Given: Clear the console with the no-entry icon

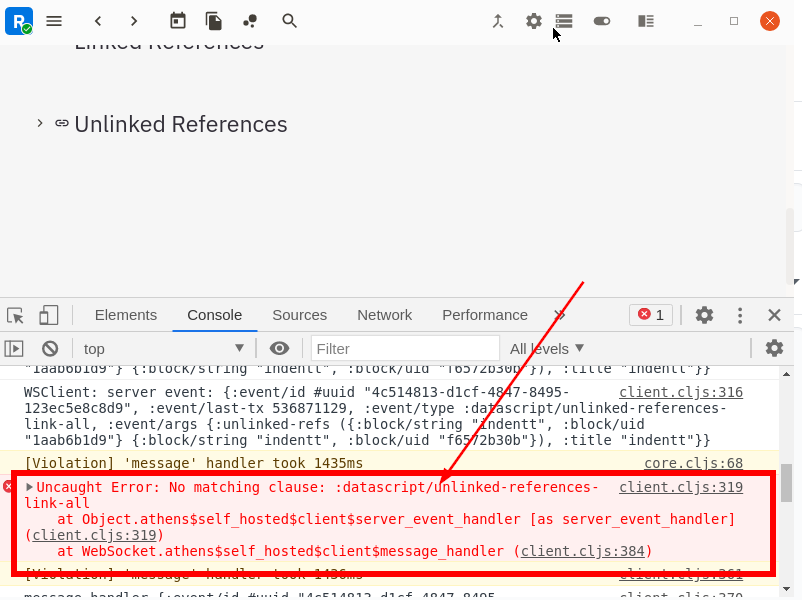Looking at the screenshot, I should [x=50, y=347].
